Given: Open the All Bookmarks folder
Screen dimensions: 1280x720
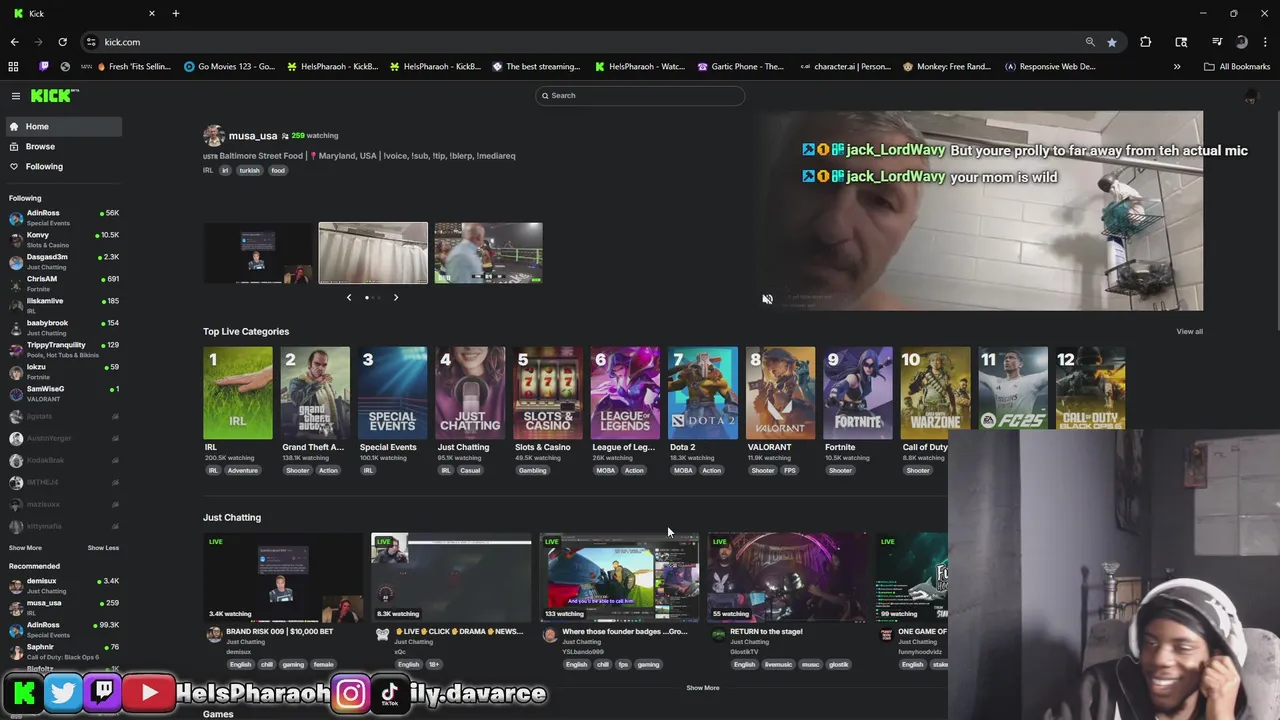Looking at the screenshot, I should [x=1237, y=67].
